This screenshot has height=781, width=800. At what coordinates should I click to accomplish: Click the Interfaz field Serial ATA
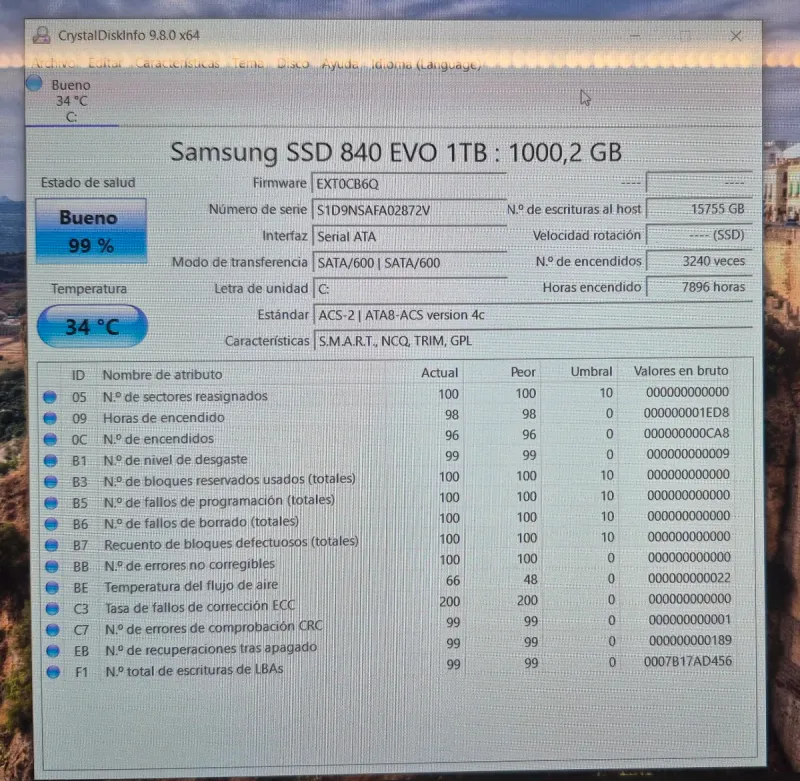click(x=409, y=237)
